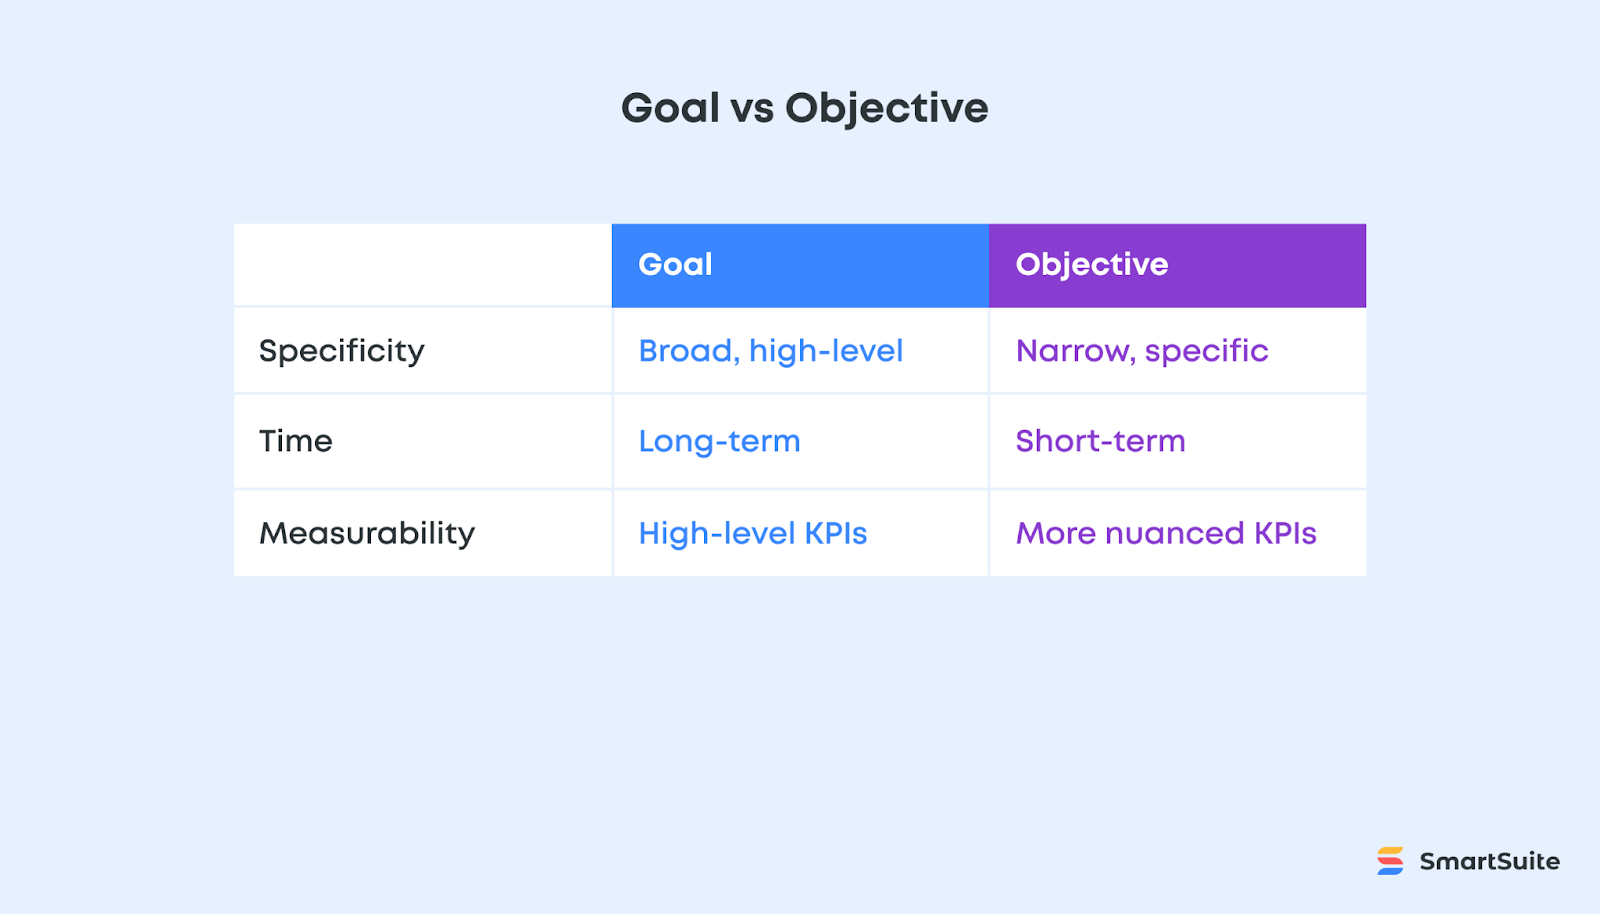
Task: Select the purple Objective column header
Action: coord(1177,265)
